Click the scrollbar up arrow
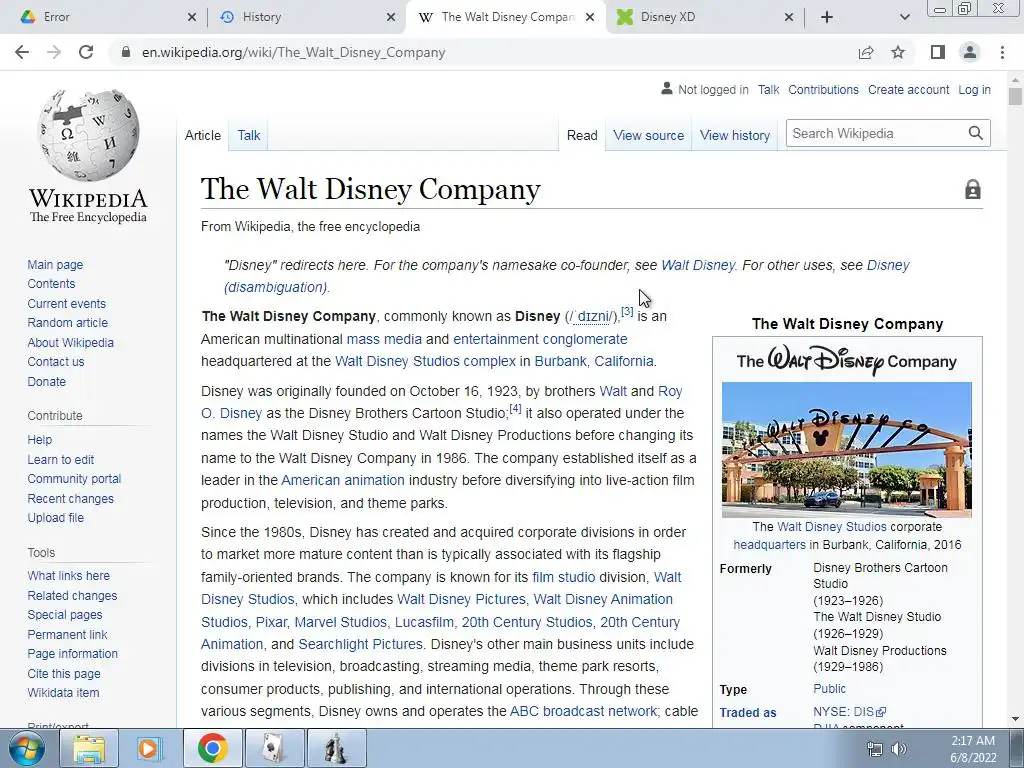The height and width of the screenshot is (768, 1024). tap(1015, 80)
